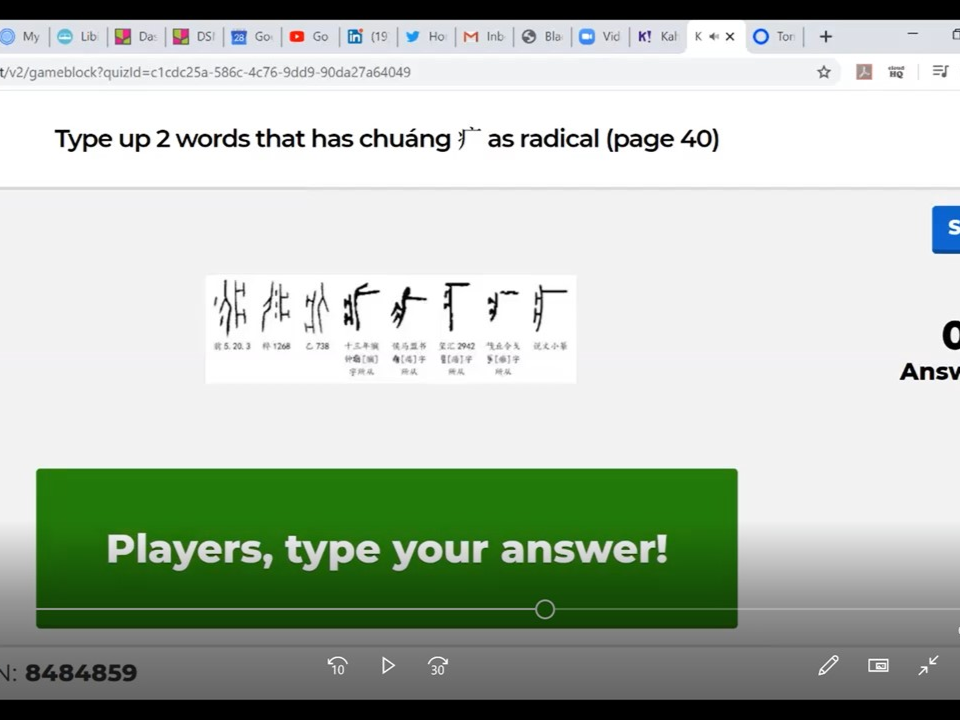Mute audio on the active tab
This screenshot has width=960, height=720.
tap(714, 37)
